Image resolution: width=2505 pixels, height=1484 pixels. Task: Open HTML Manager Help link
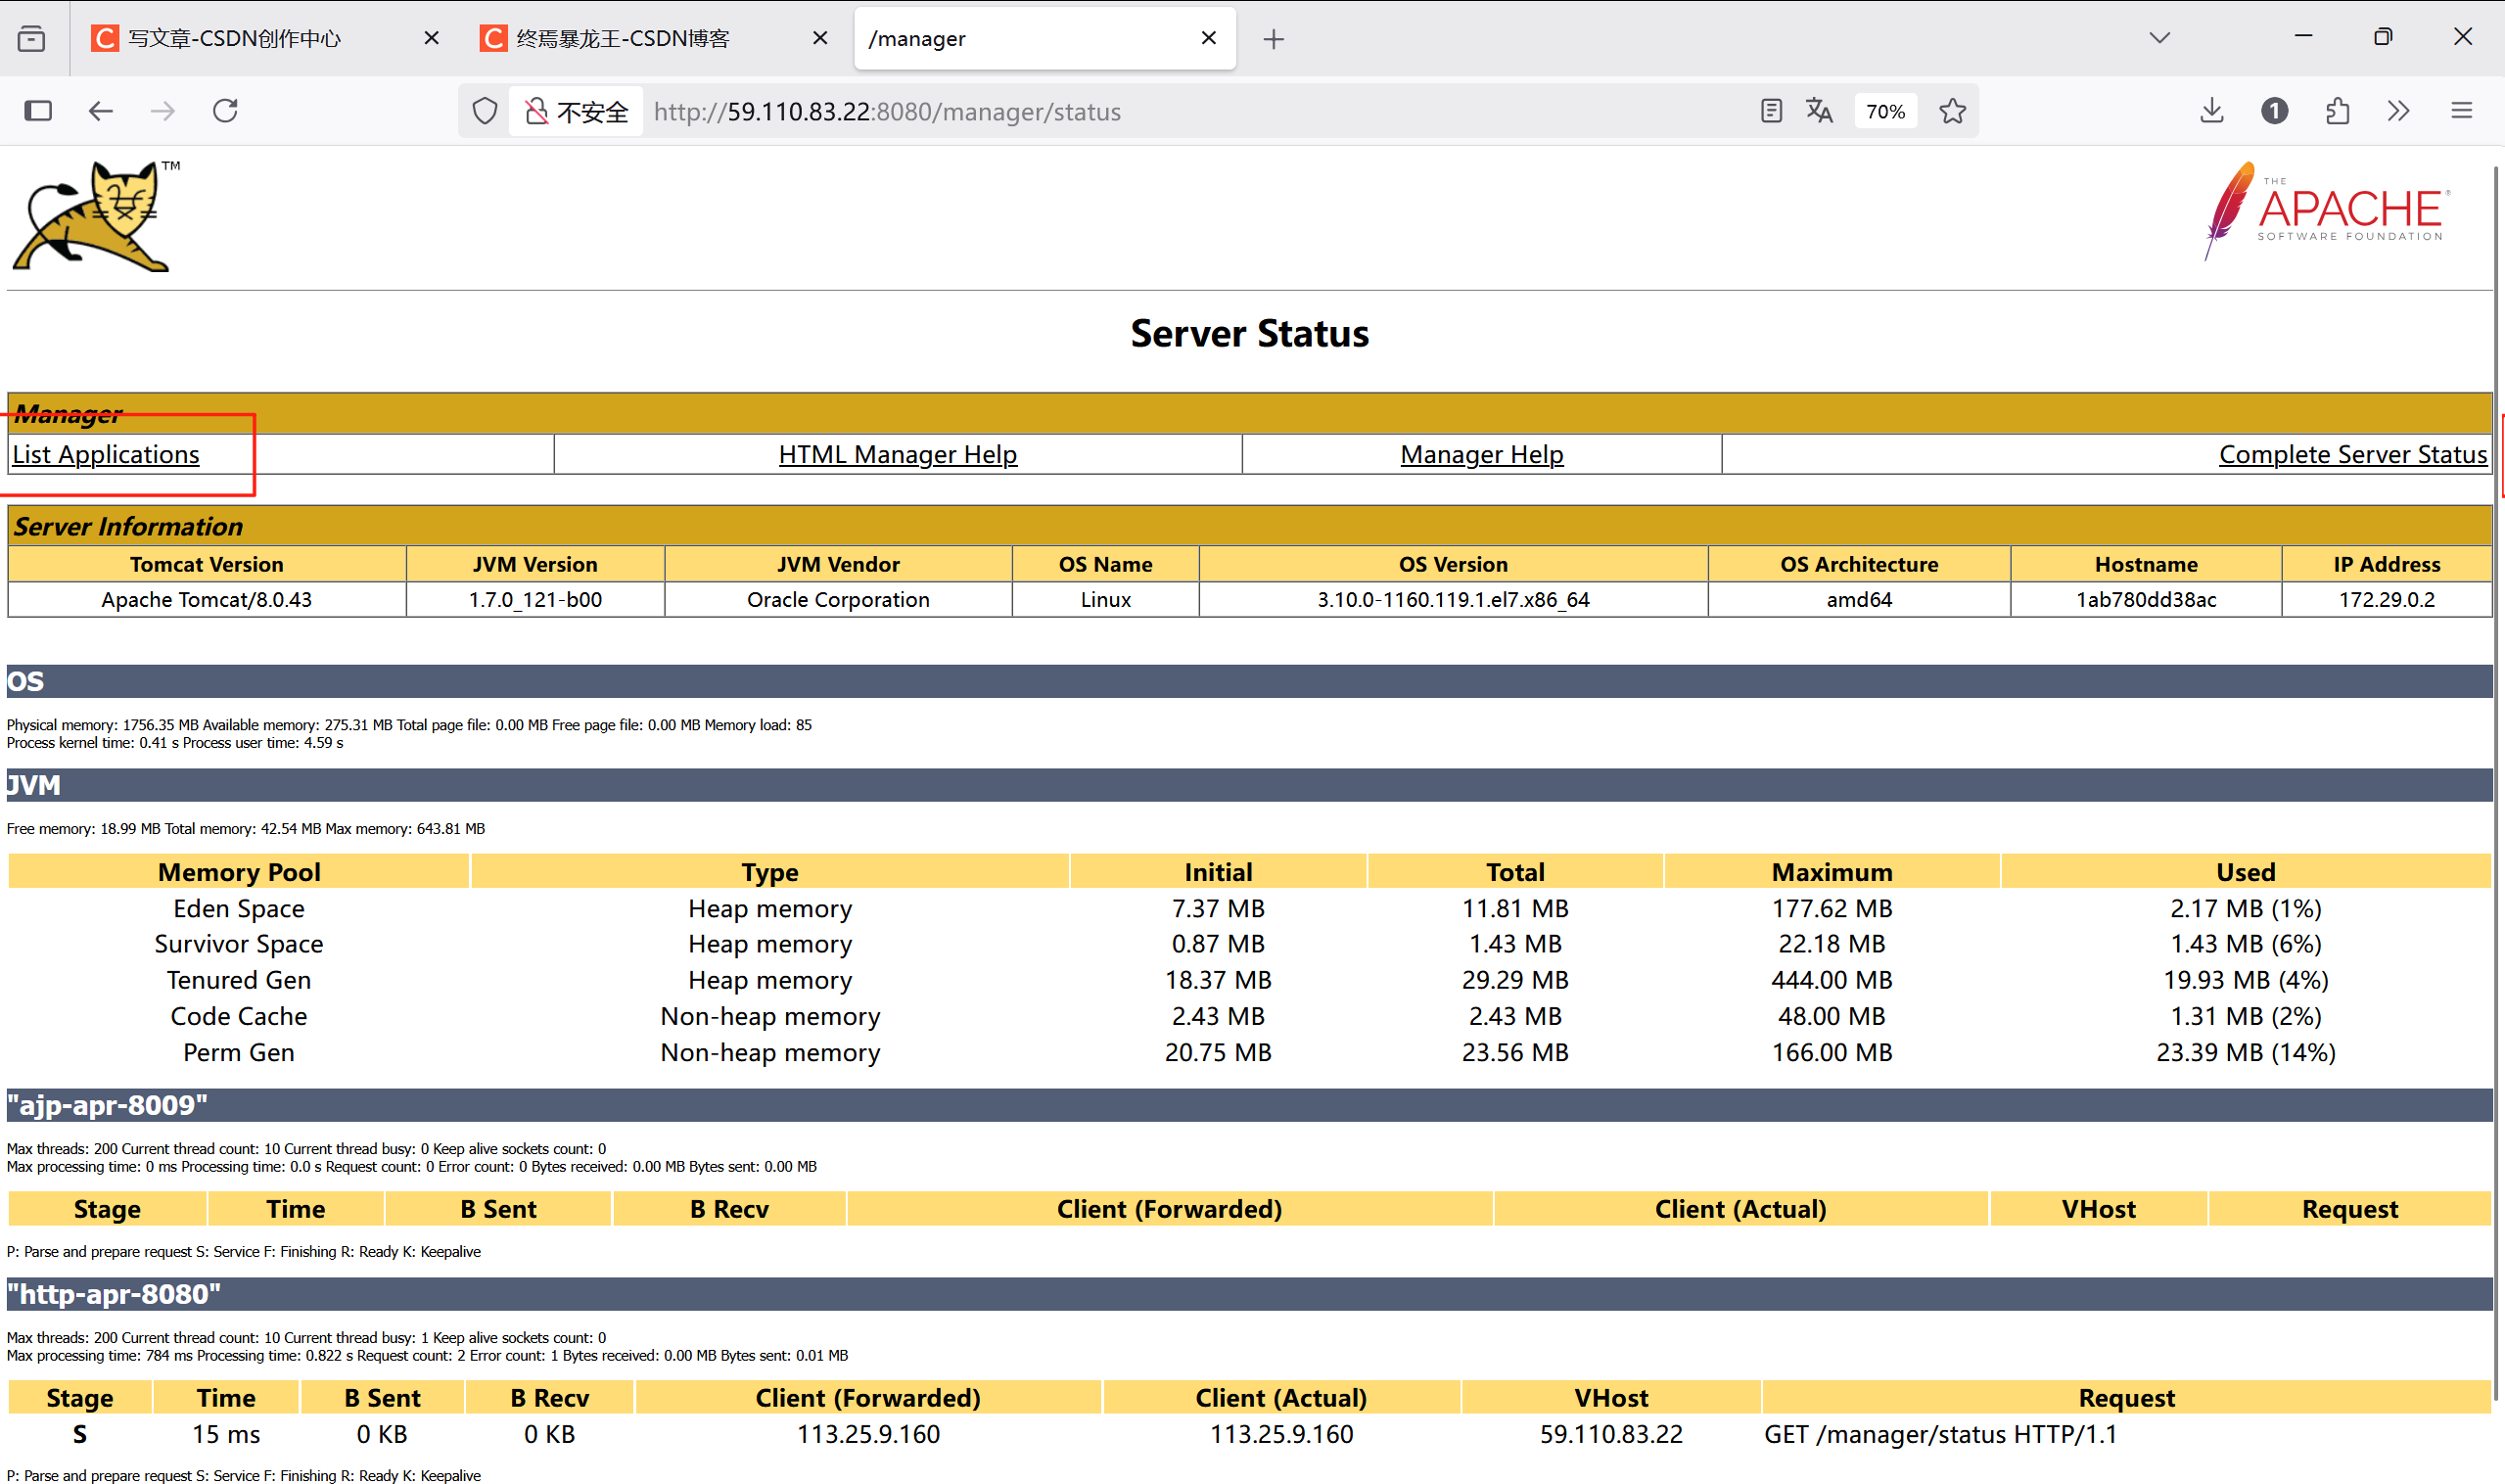click(897, 454)
